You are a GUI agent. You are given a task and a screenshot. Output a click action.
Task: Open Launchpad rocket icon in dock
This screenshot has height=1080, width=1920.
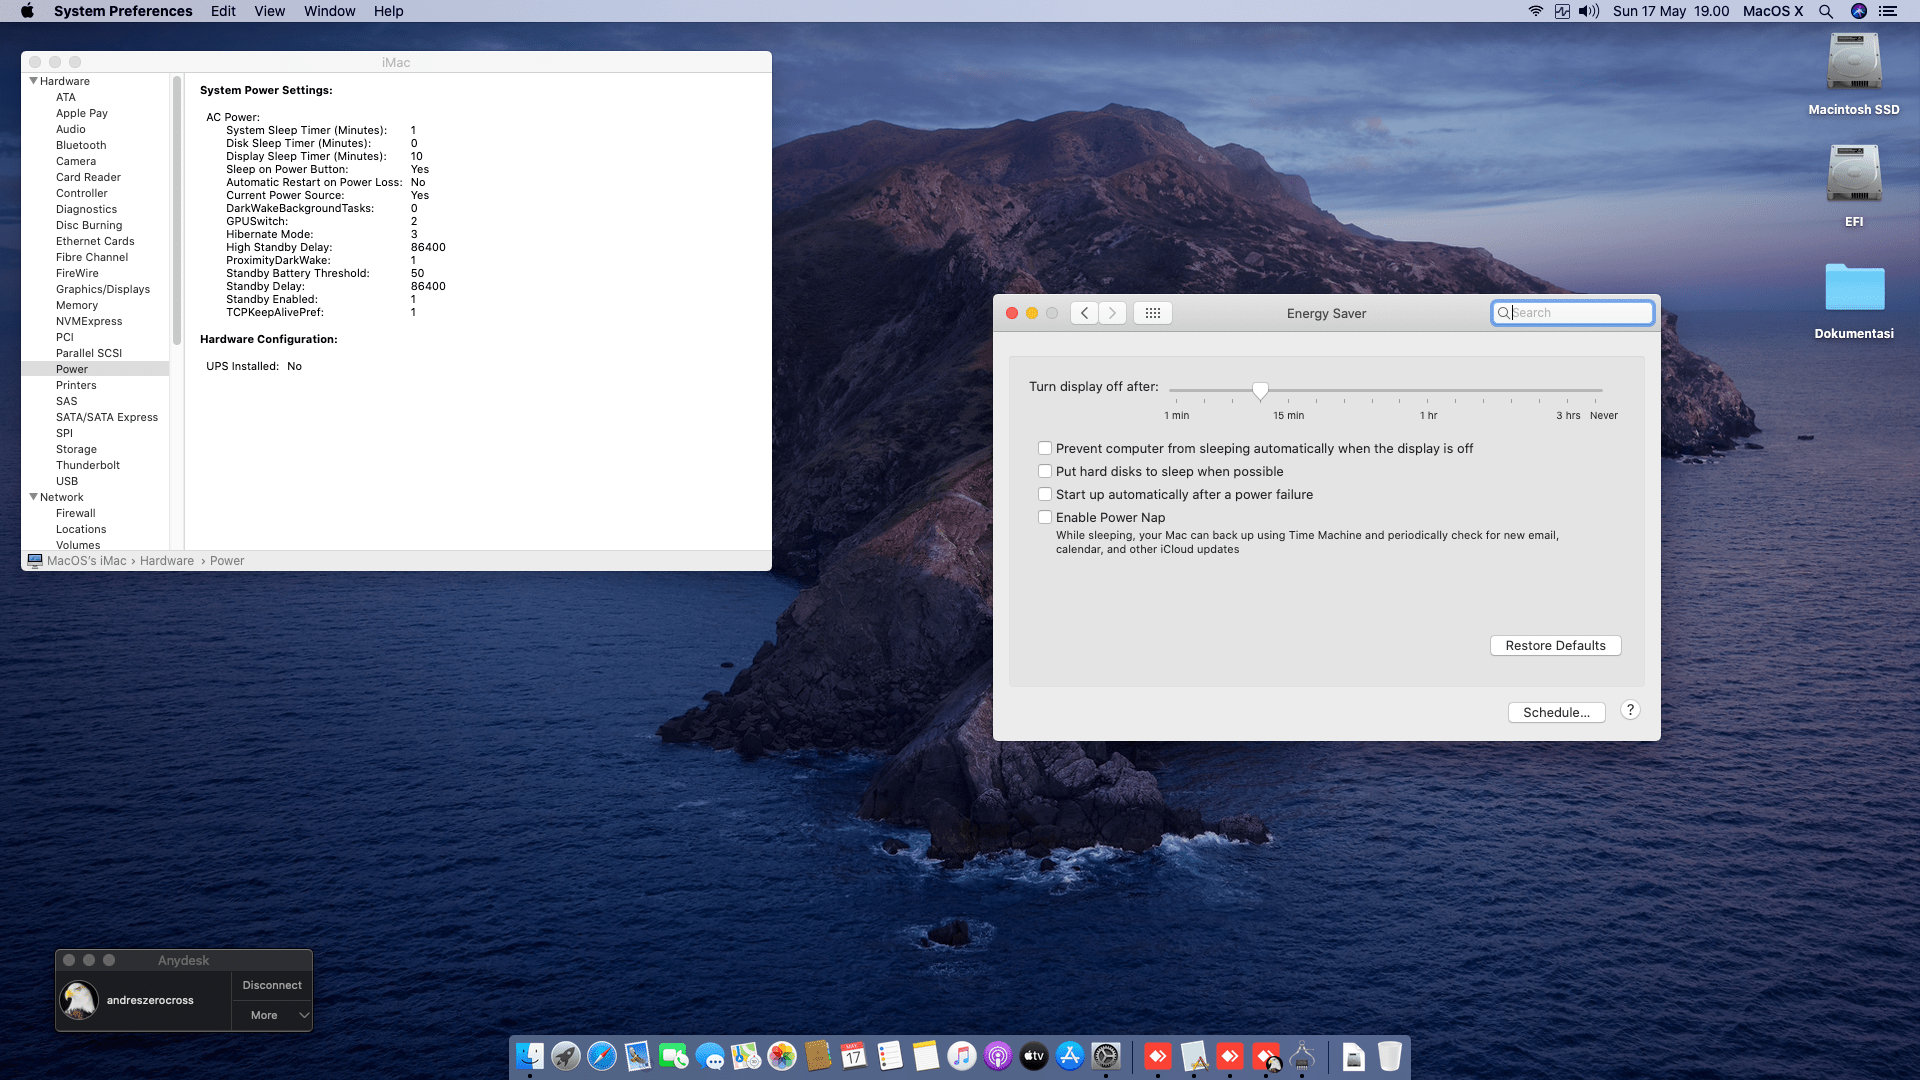tap(566, 1056)
